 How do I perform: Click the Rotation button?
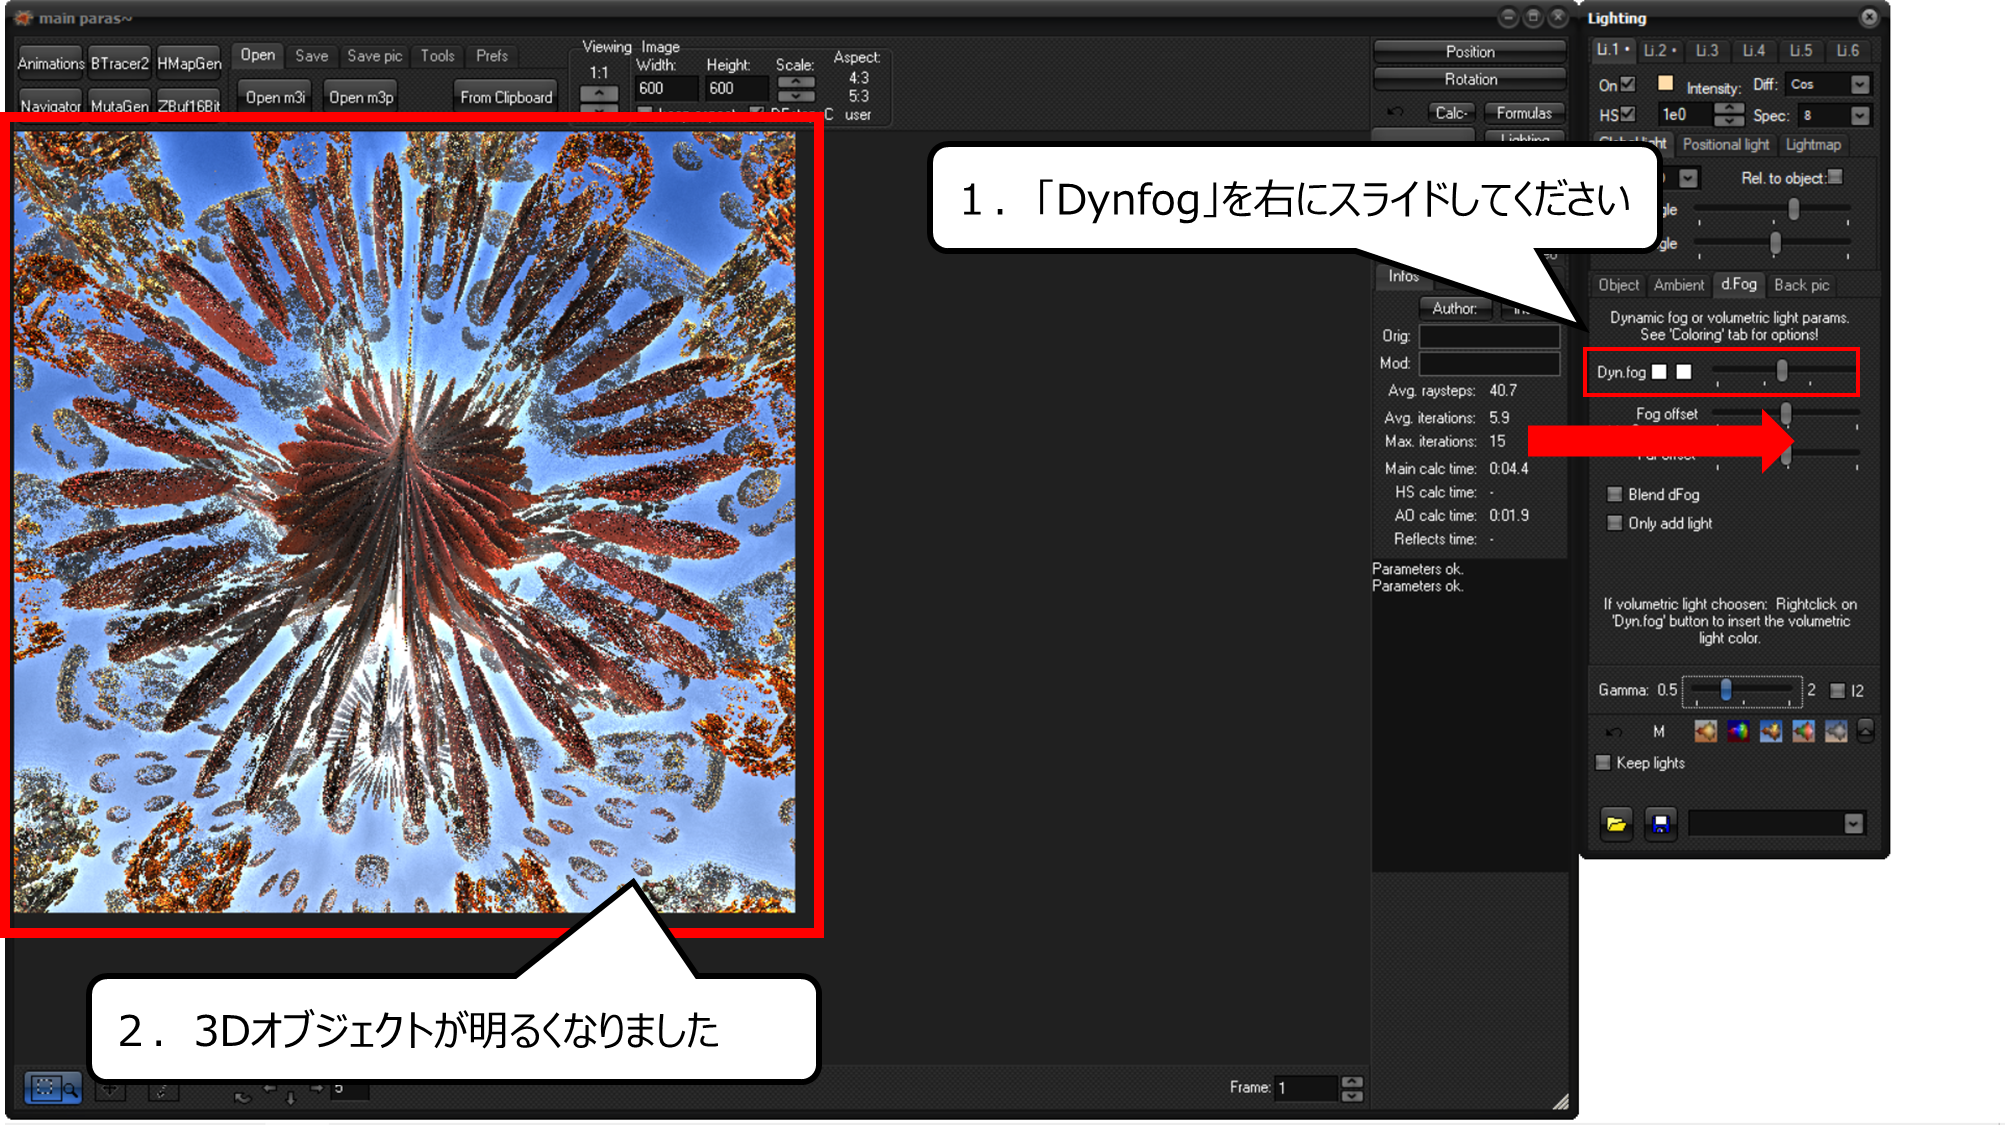[x=1470, y=79]
